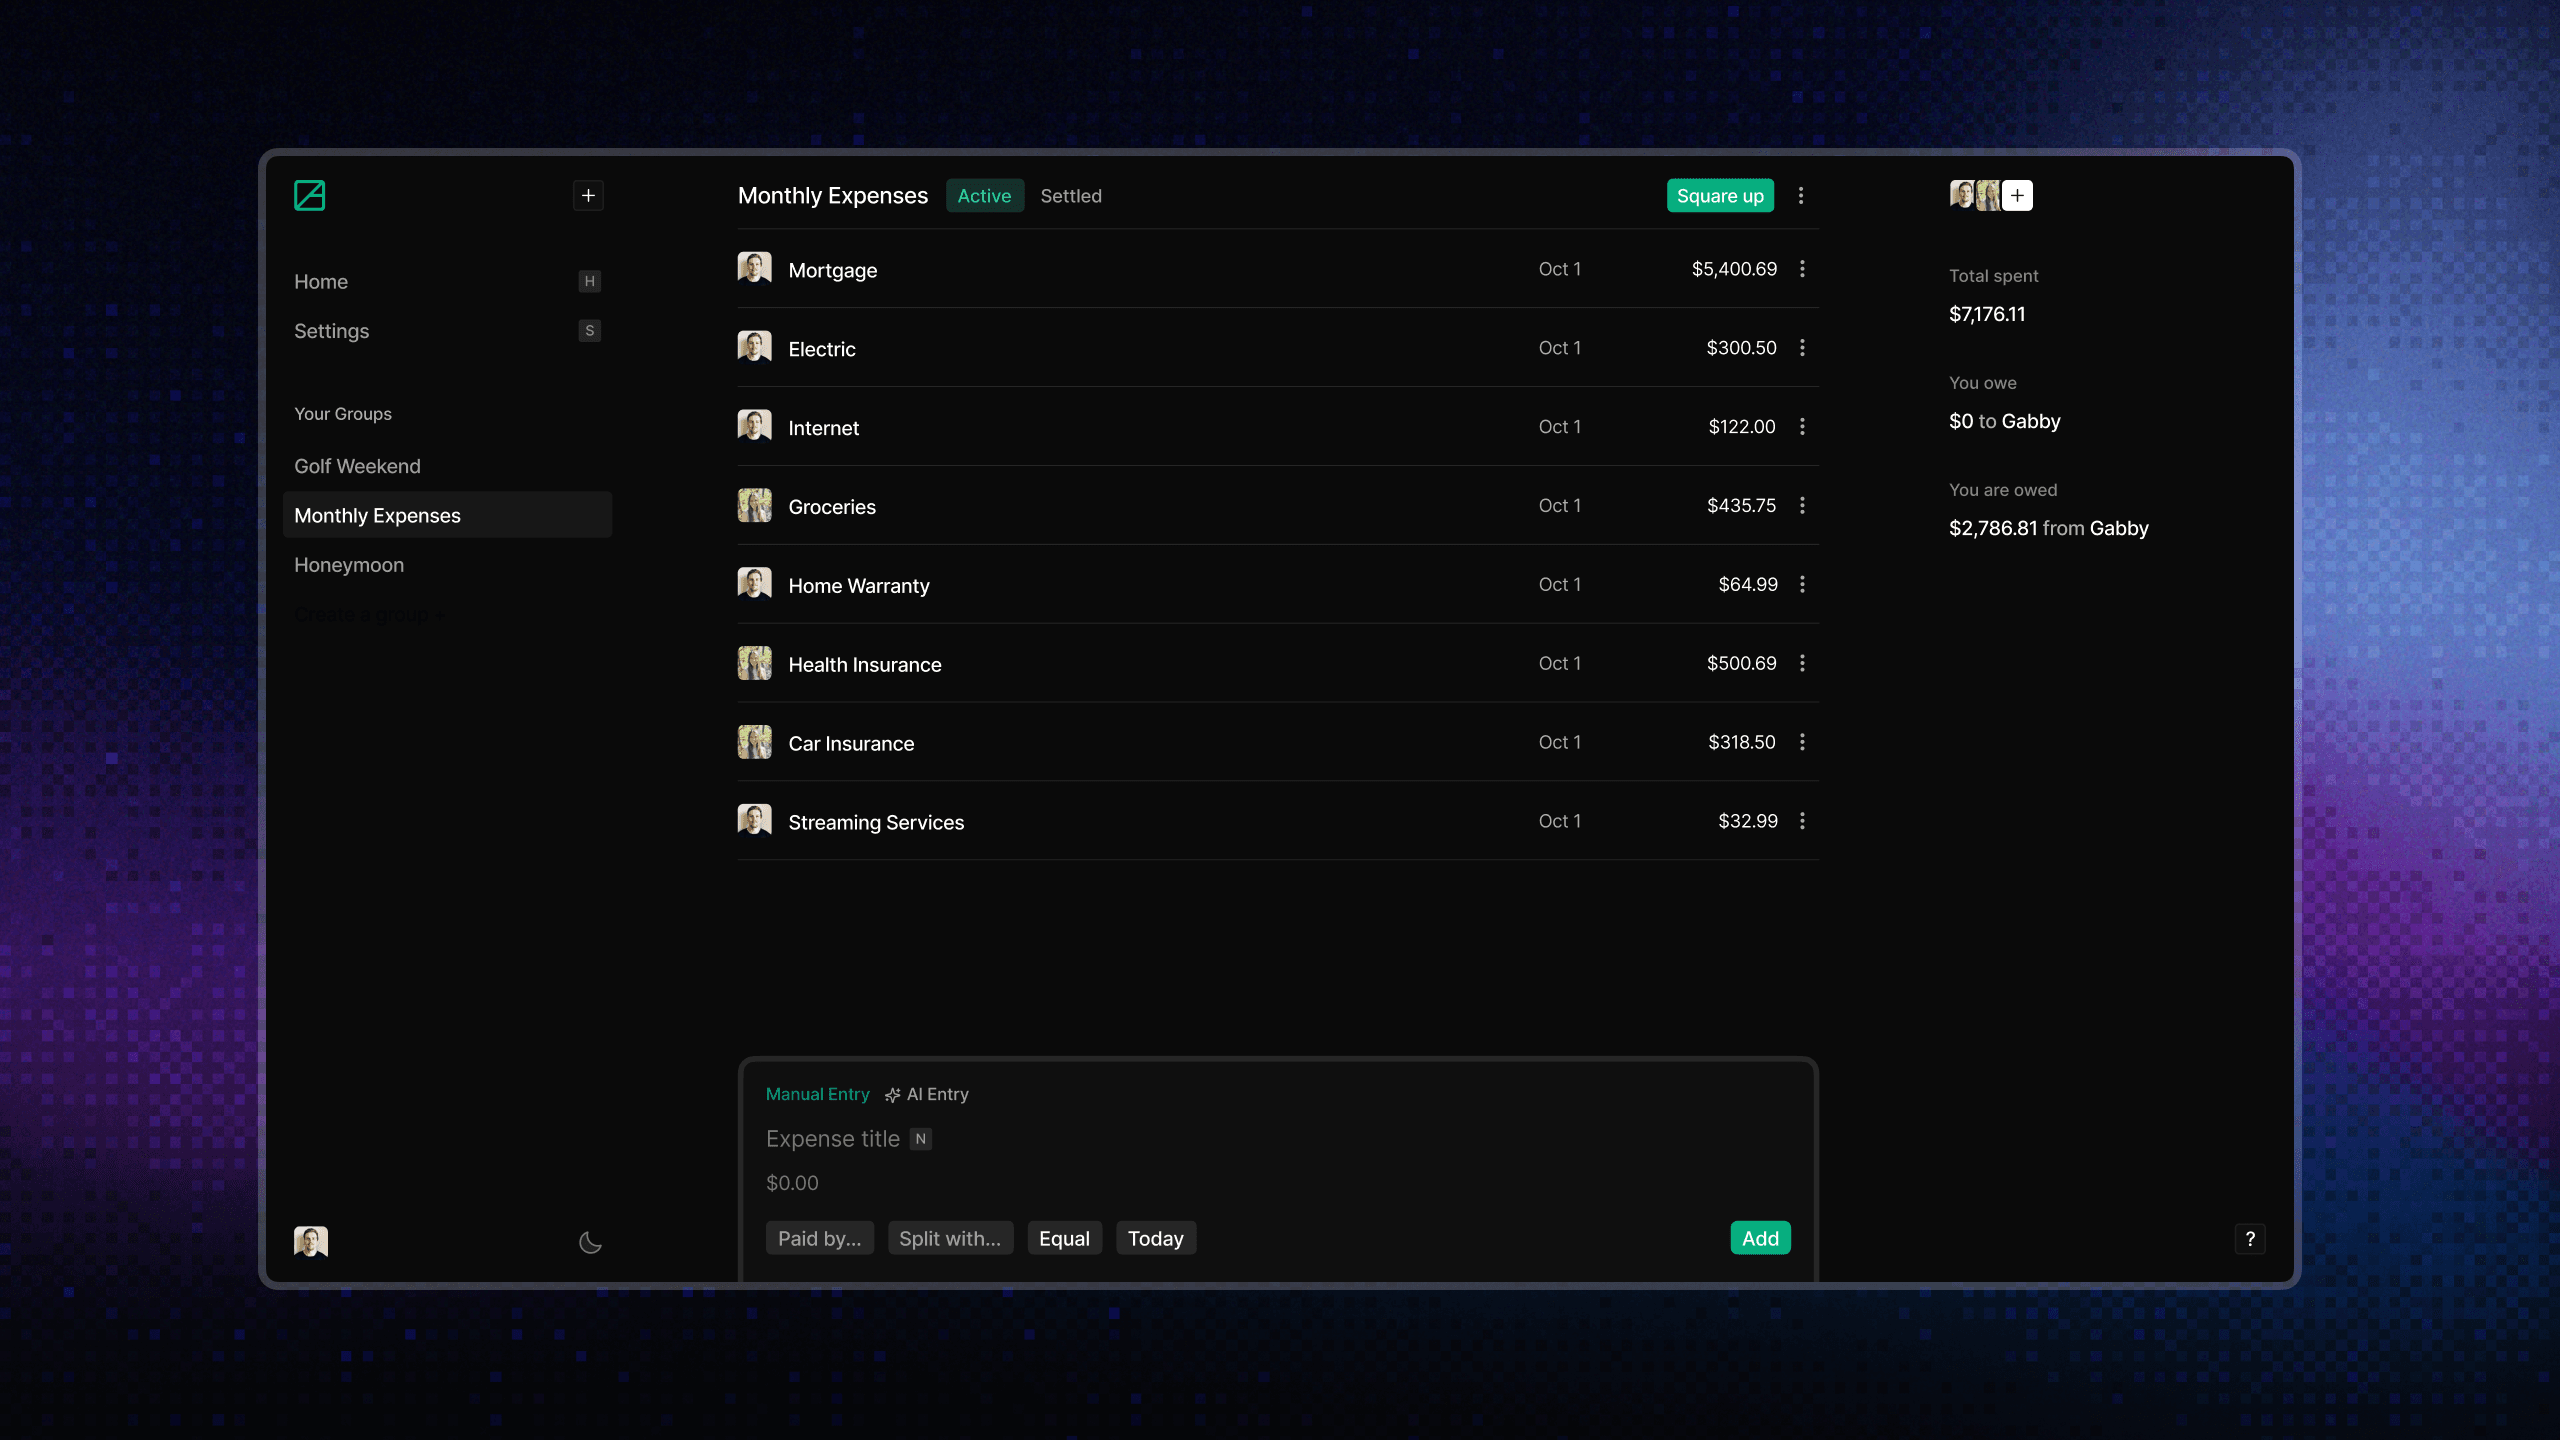
Task: Open the Split with selector
Action: [x=949, y=1238]
